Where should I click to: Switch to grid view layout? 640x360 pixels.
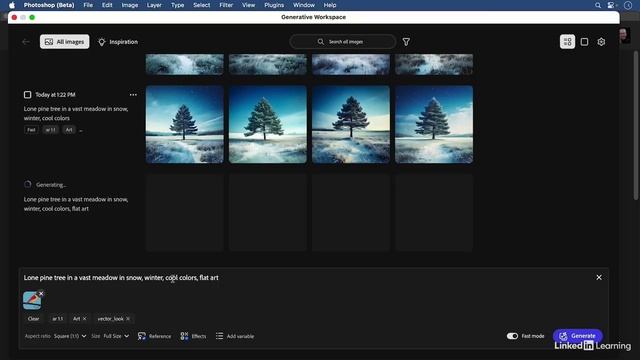click(x=567, y=42)
